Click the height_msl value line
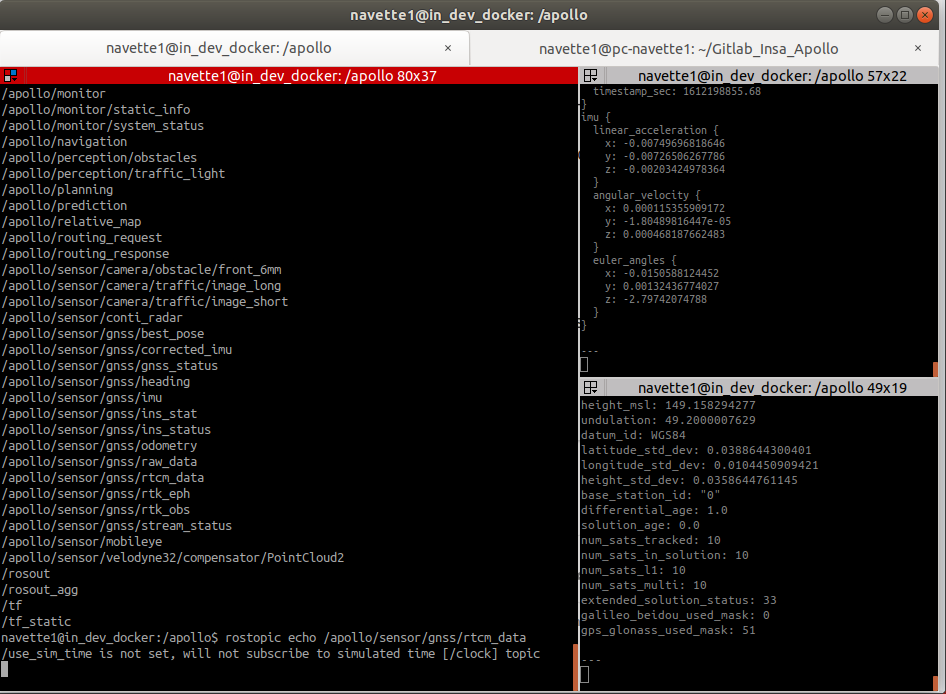This screenshot has height=694, width=946. (x=668, y=405)
